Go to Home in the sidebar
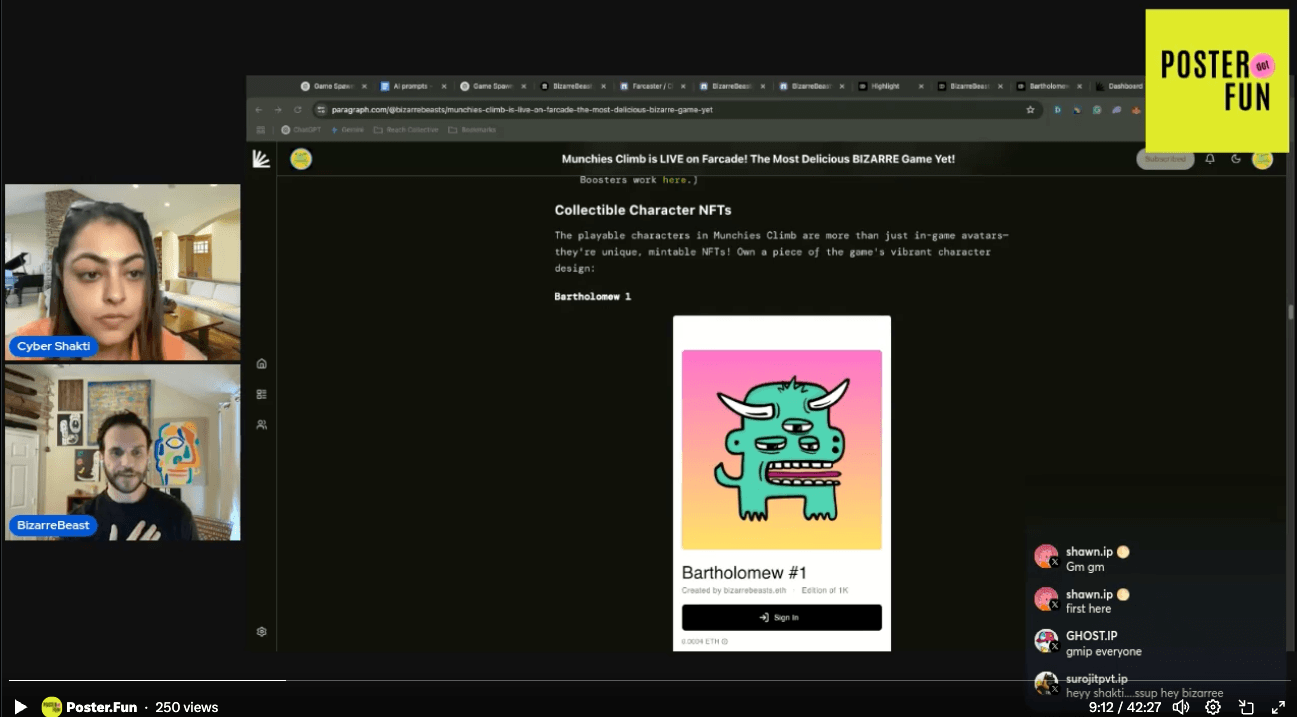Image resolution: width=1297 pixels, height=717 pixels. tap(261, 364)
